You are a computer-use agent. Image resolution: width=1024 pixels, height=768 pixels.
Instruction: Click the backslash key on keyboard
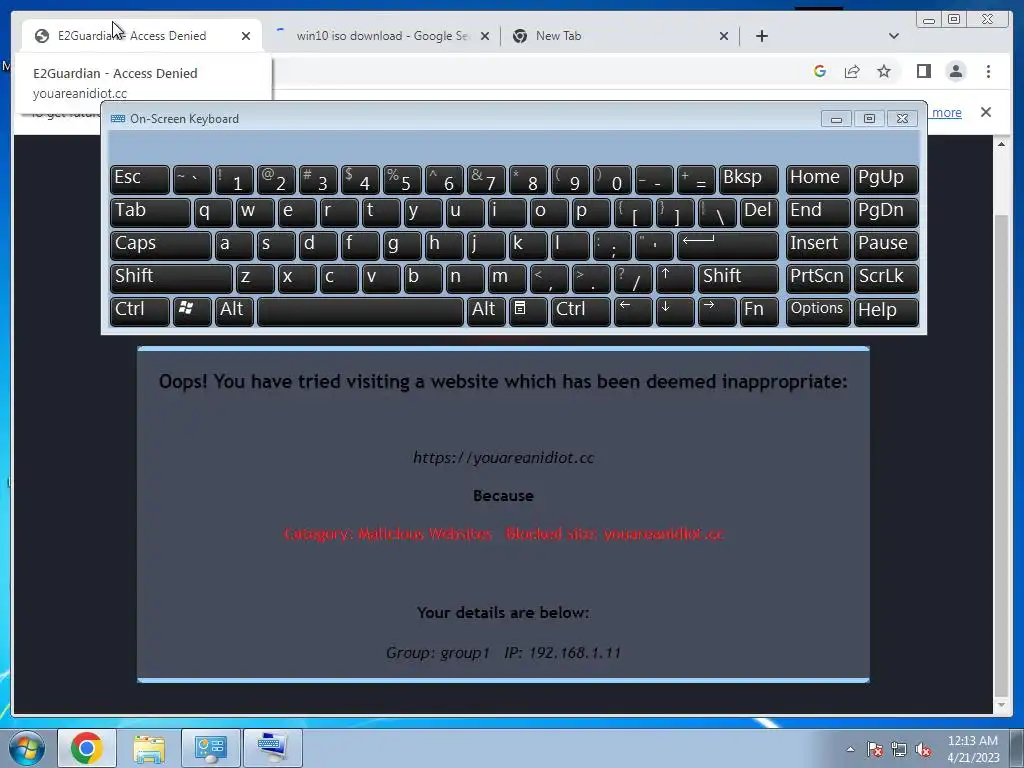pyautogui.click(x=716, y=212)
